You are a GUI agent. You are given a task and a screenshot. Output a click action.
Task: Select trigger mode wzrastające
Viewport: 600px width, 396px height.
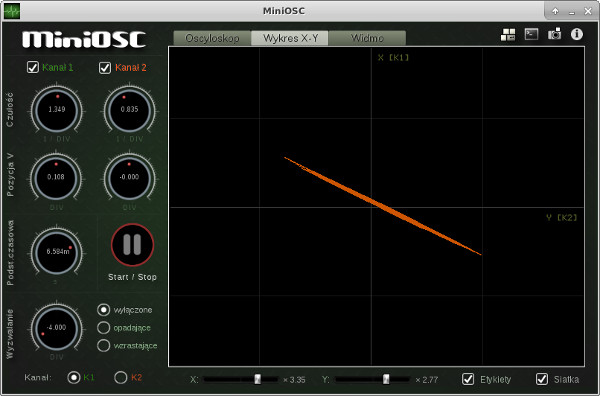point(103,345)
